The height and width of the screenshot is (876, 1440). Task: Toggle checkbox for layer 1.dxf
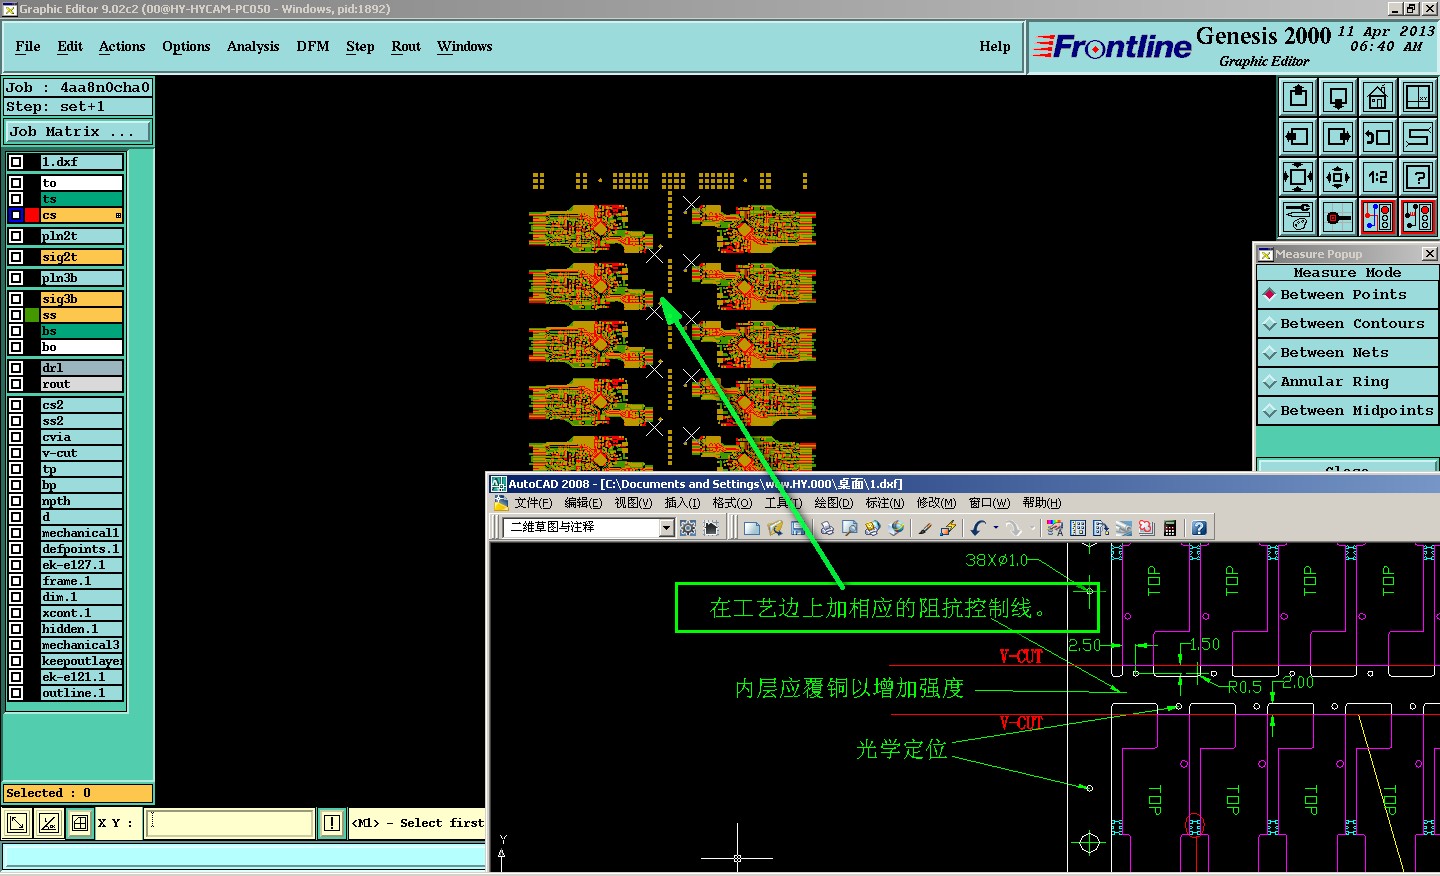click(16, 162)
